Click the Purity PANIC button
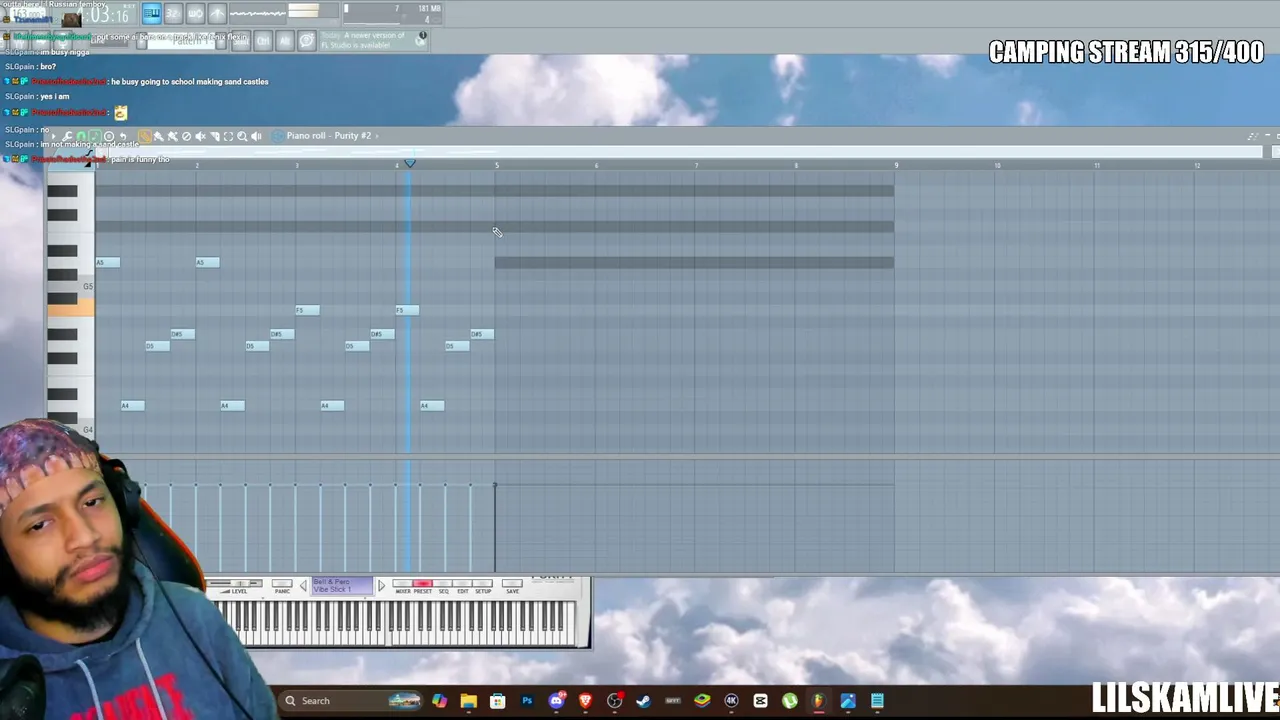 click(283, 585)
